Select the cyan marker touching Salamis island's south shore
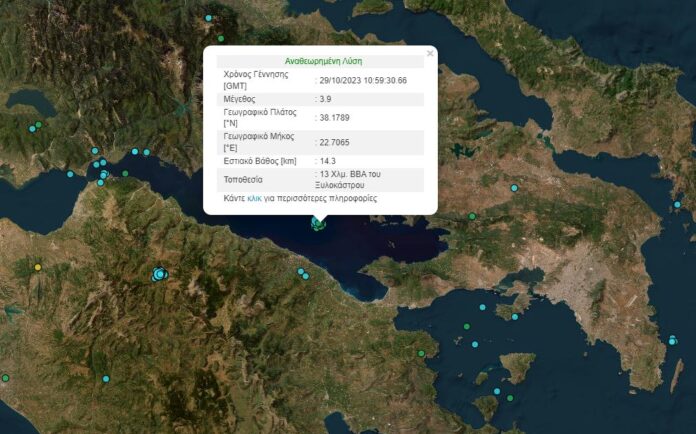Image resolution: width=696 pixels, height=434 pixels. point(515,317)
